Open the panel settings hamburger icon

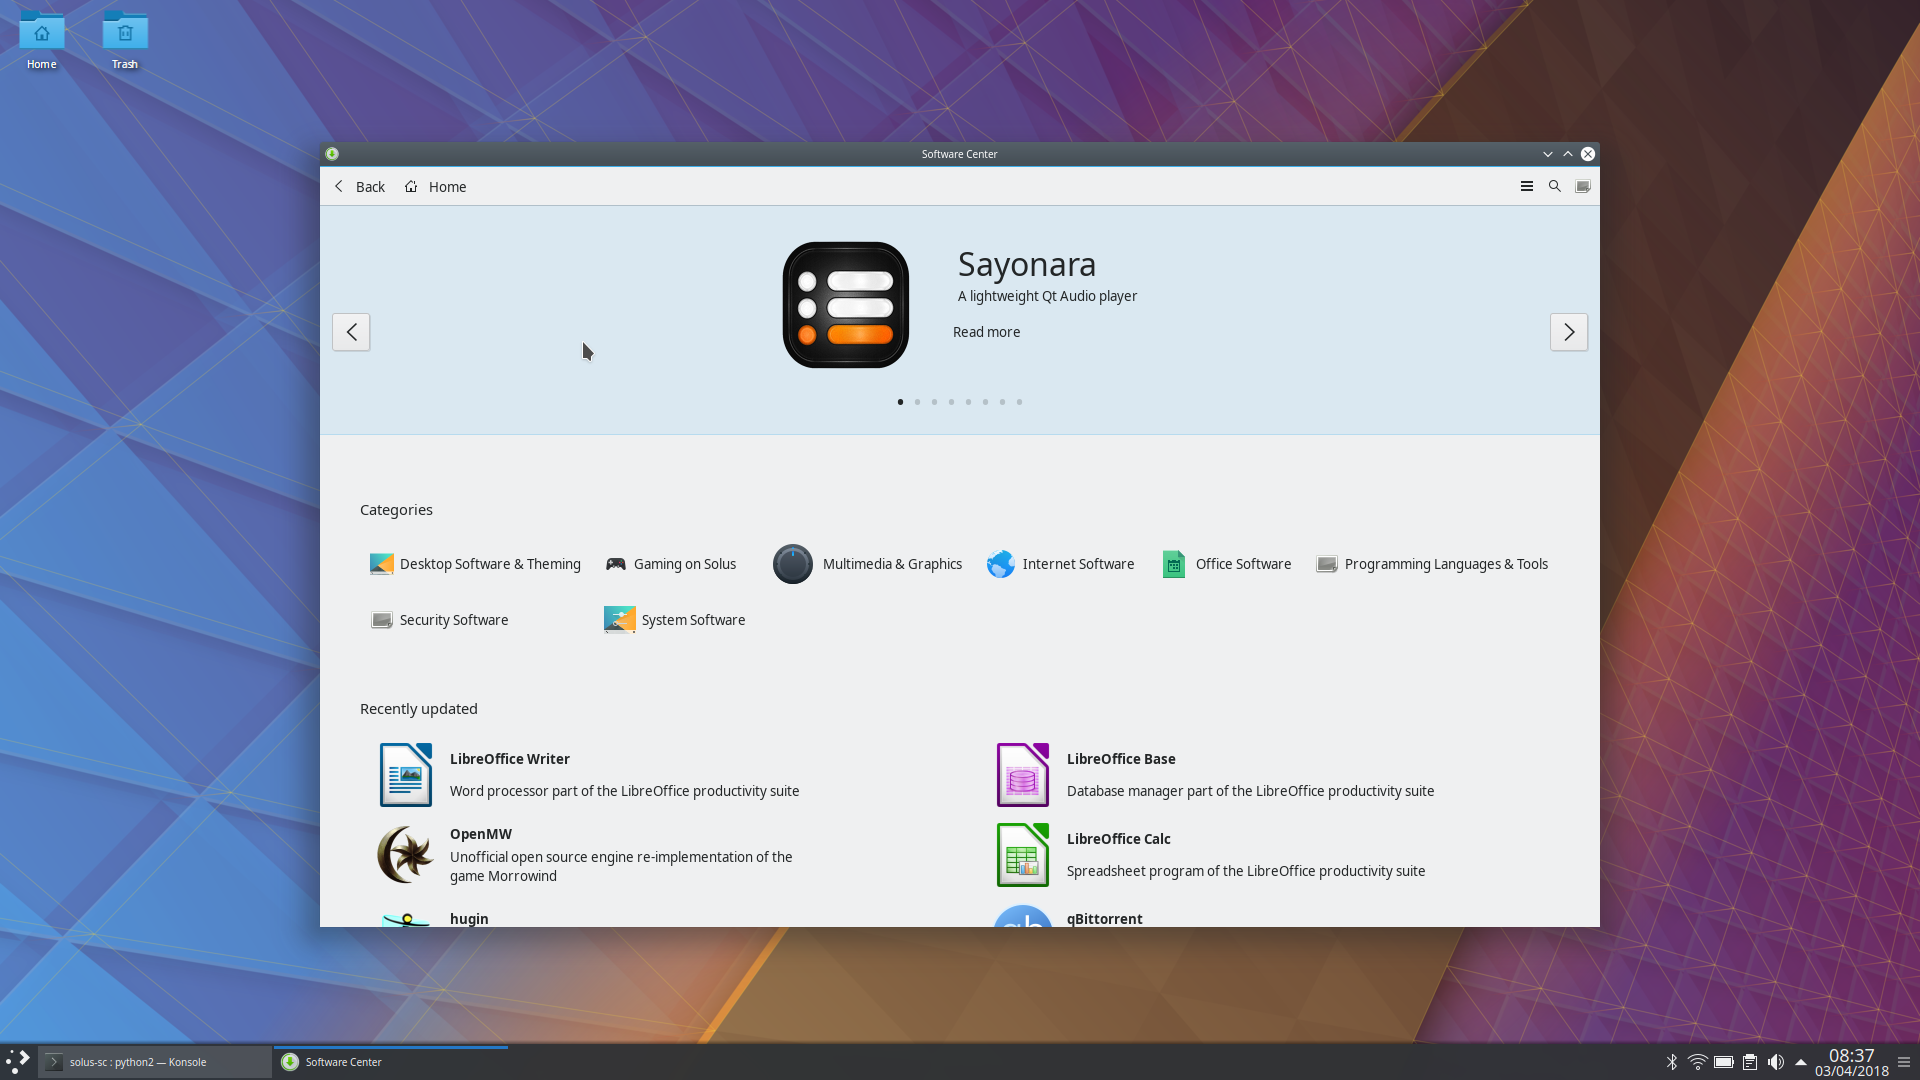(x=1904, y=1062)
